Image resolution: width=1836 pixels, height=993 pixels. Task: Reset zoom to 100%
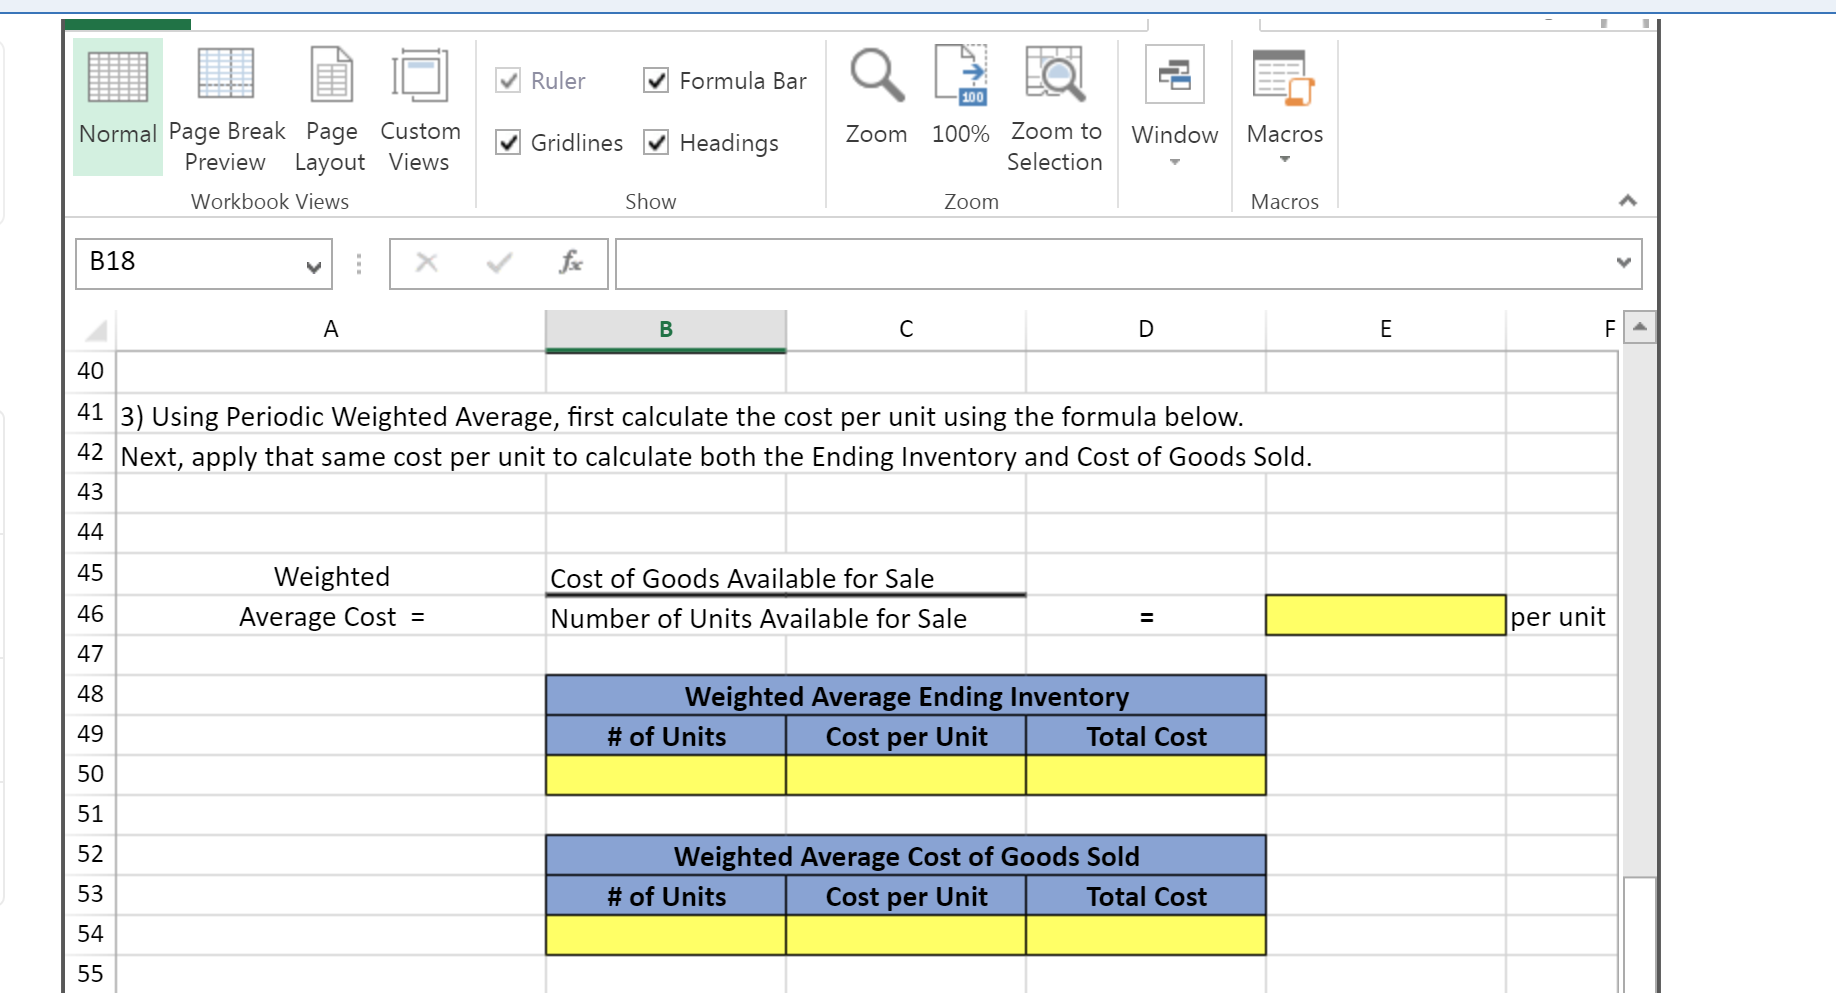click(x=961, y=97)
